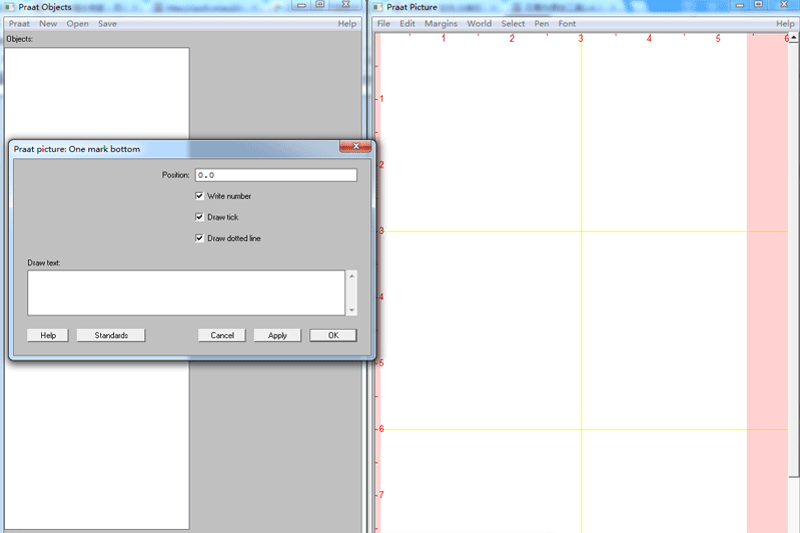
Task: Open the Margins menu
Action: [x=440, y=23]
